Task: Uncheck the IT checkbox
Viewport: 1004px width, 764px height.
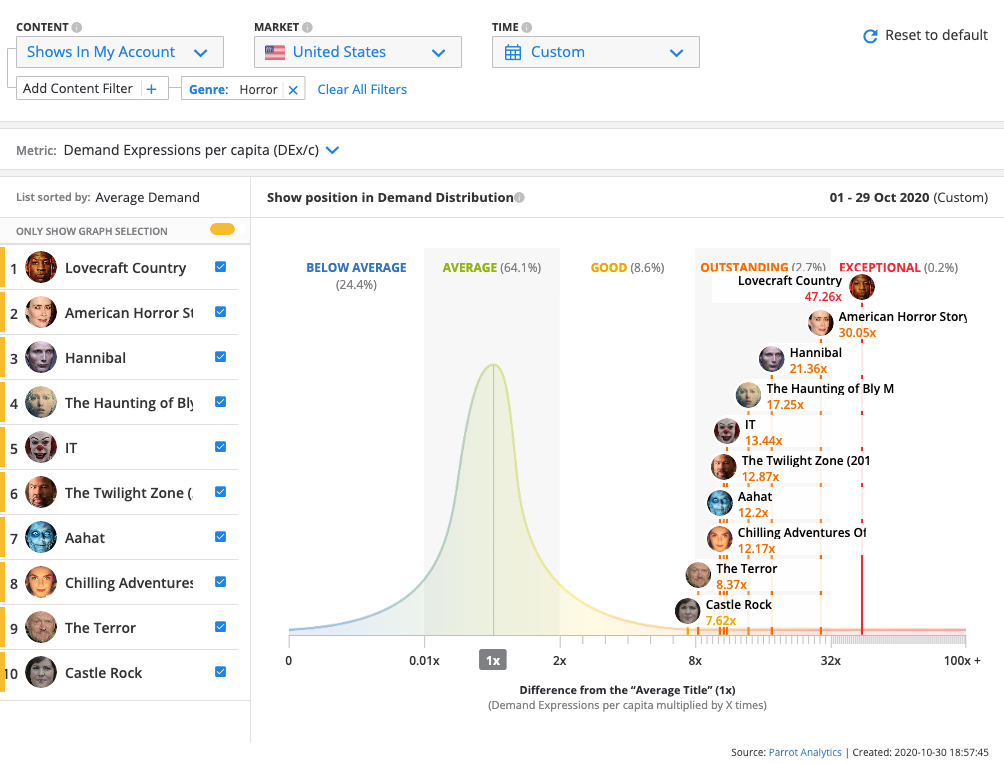Action: click(x=220, y=446)
